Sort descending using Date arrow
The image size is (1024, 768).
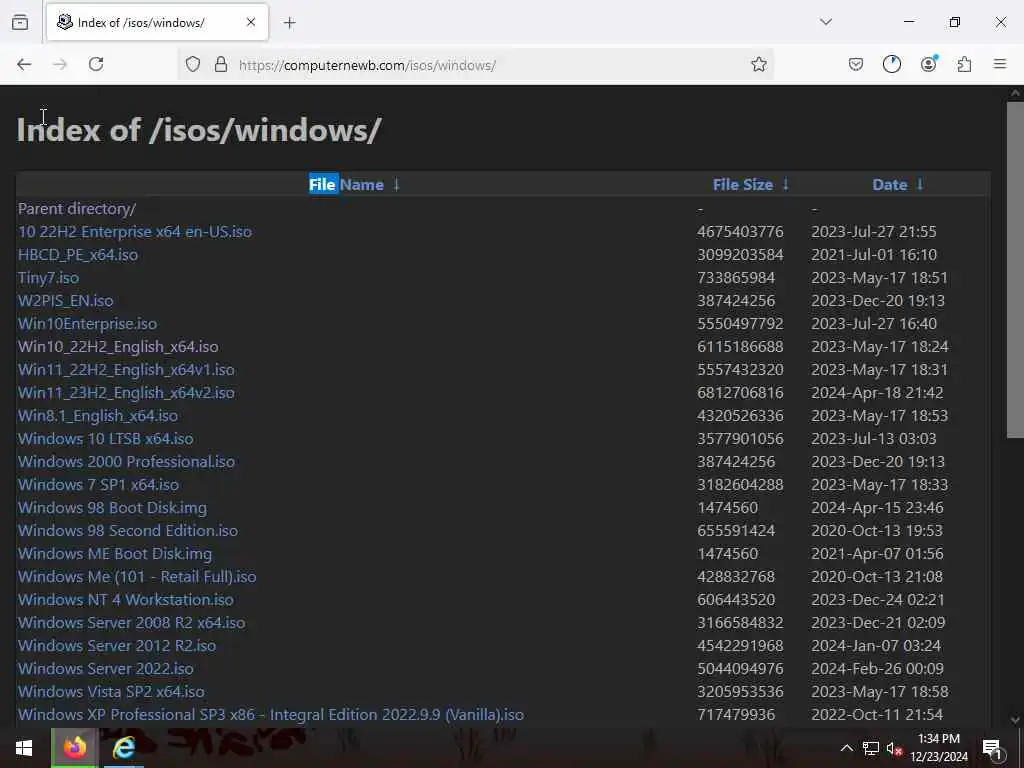920,185
